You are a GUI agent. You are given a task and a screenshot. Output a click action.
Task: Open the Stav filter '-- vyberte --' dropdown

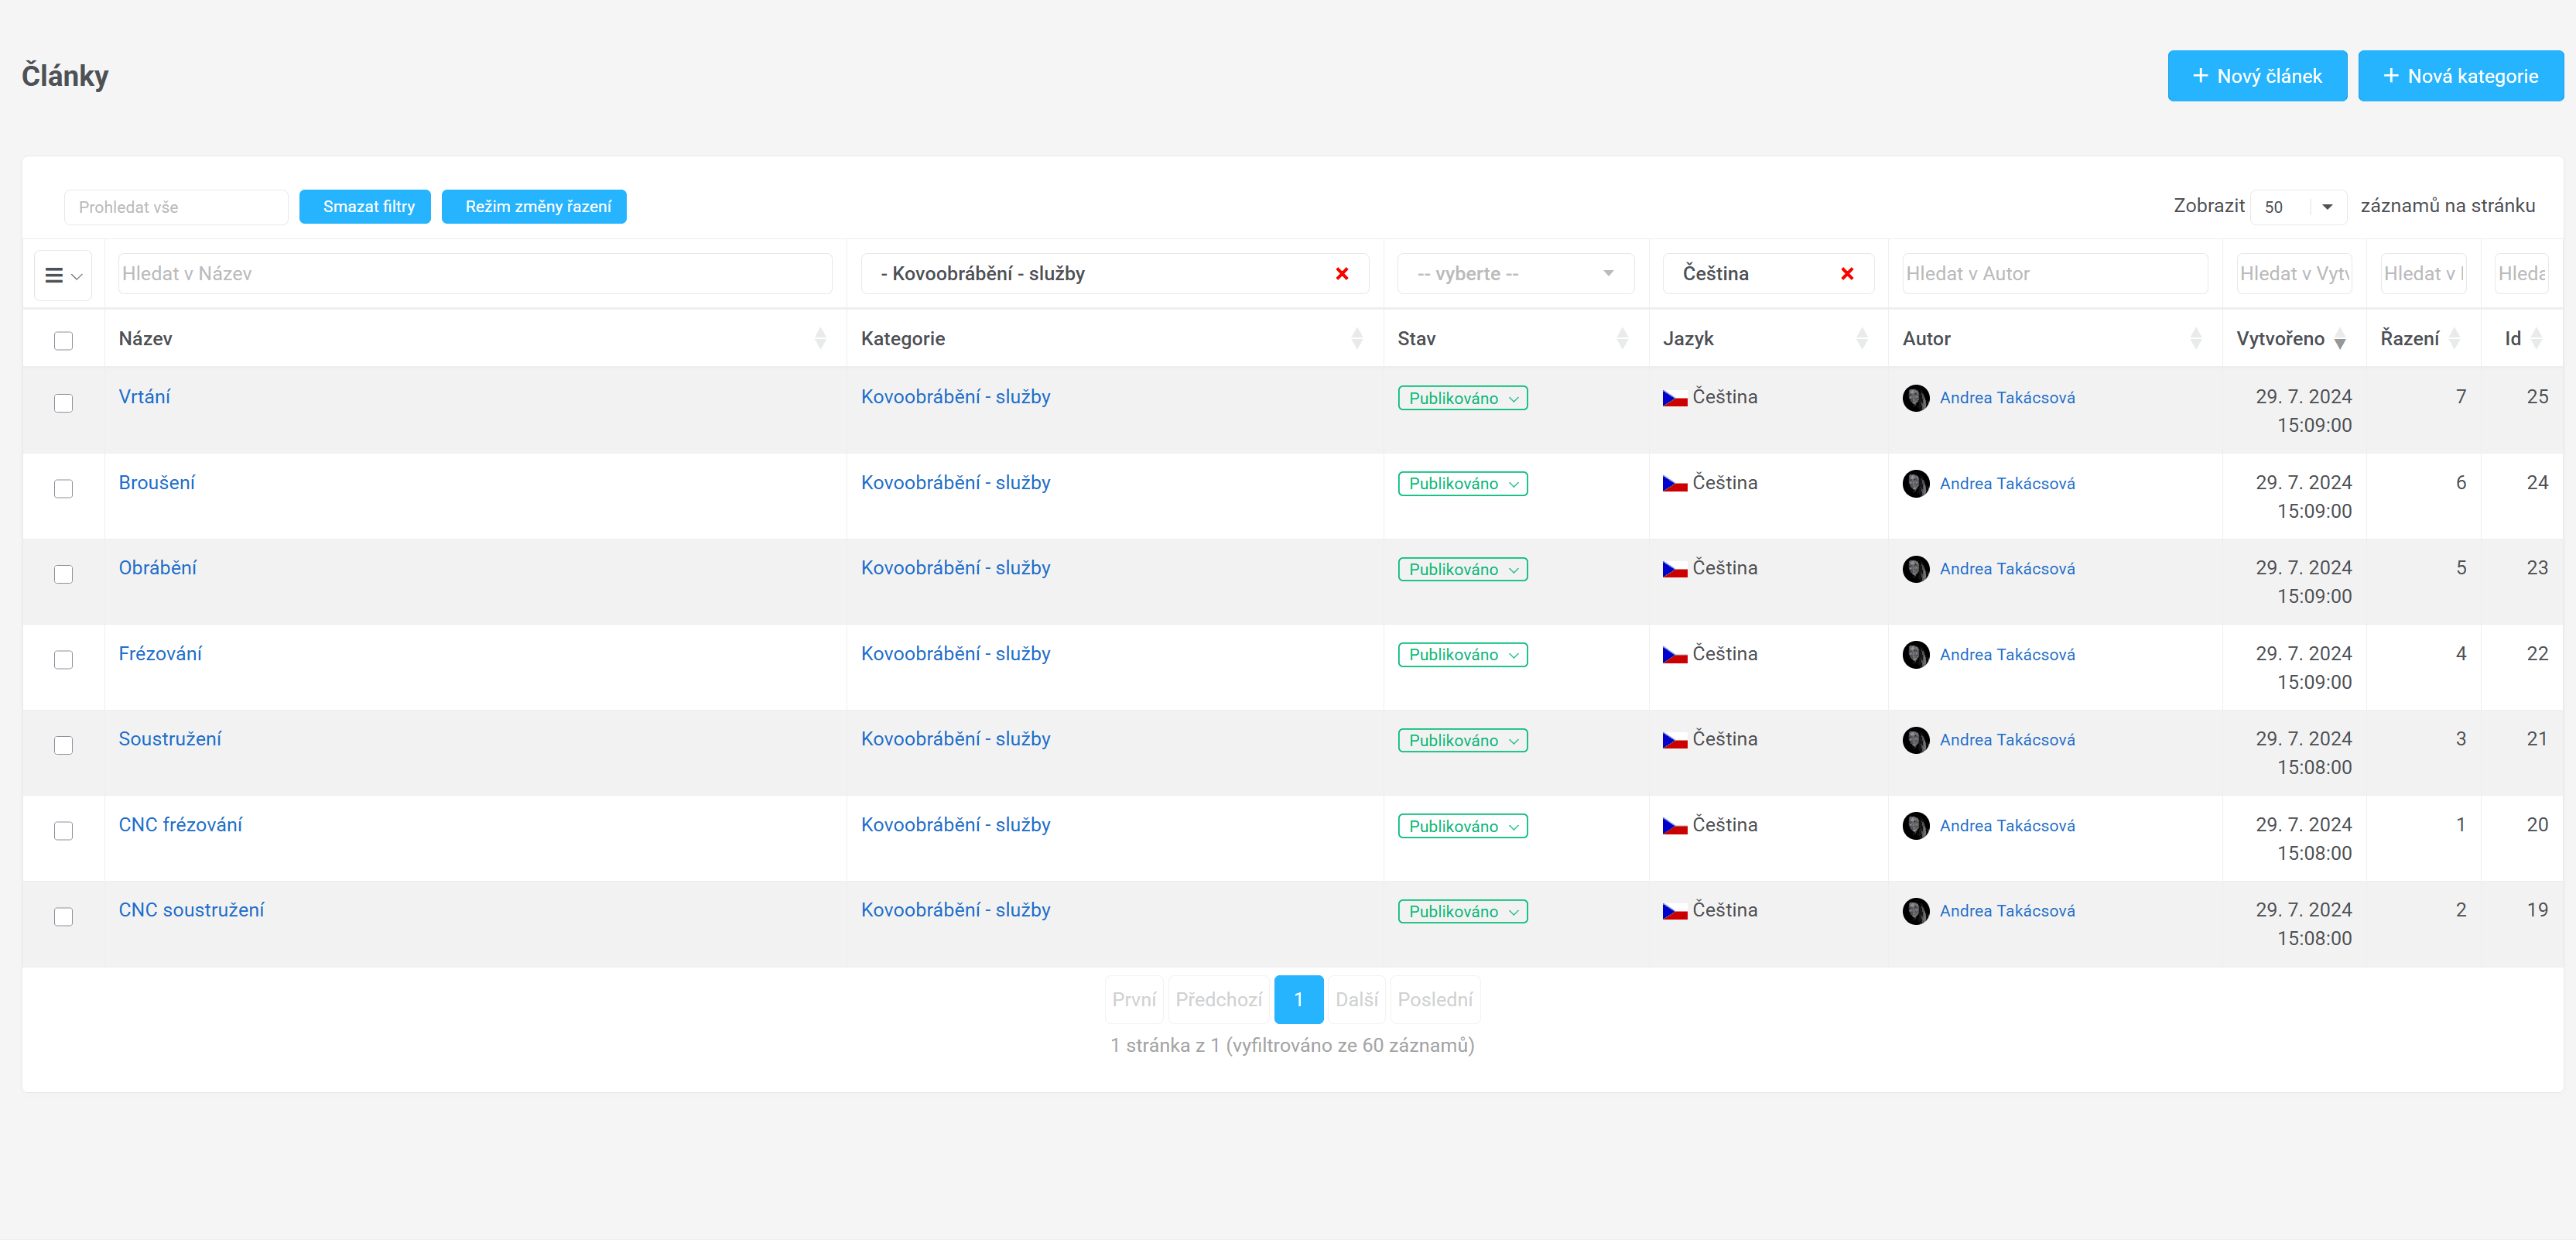click(1515, 274)
